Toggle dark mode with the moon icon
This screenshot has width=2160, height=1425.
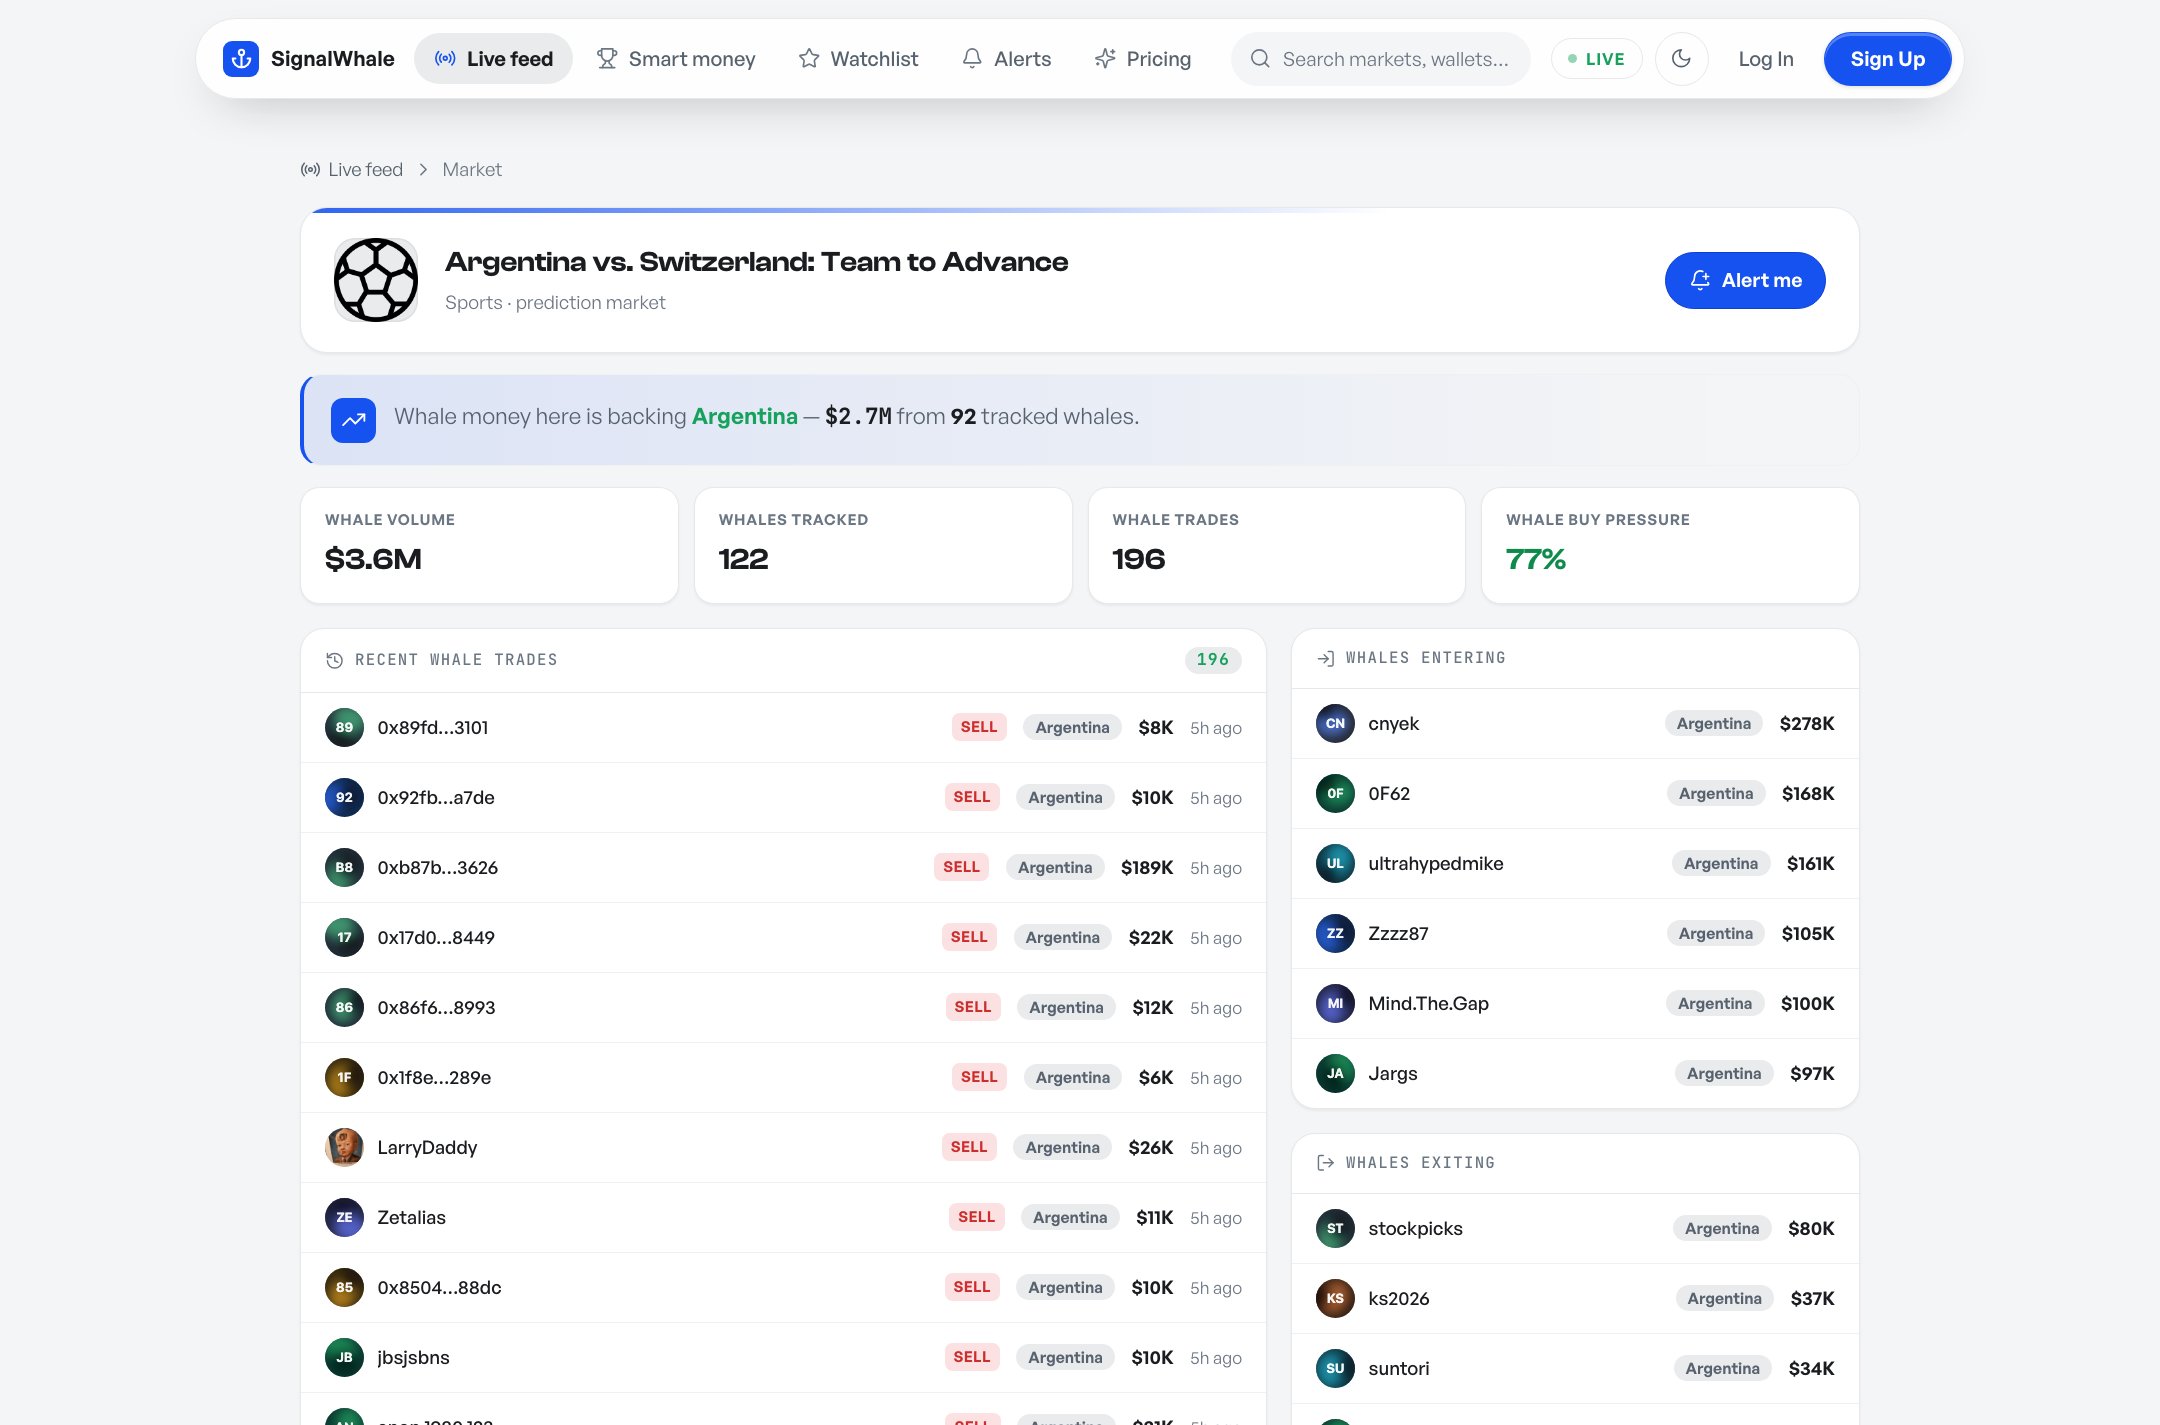tap(1681, 59)
